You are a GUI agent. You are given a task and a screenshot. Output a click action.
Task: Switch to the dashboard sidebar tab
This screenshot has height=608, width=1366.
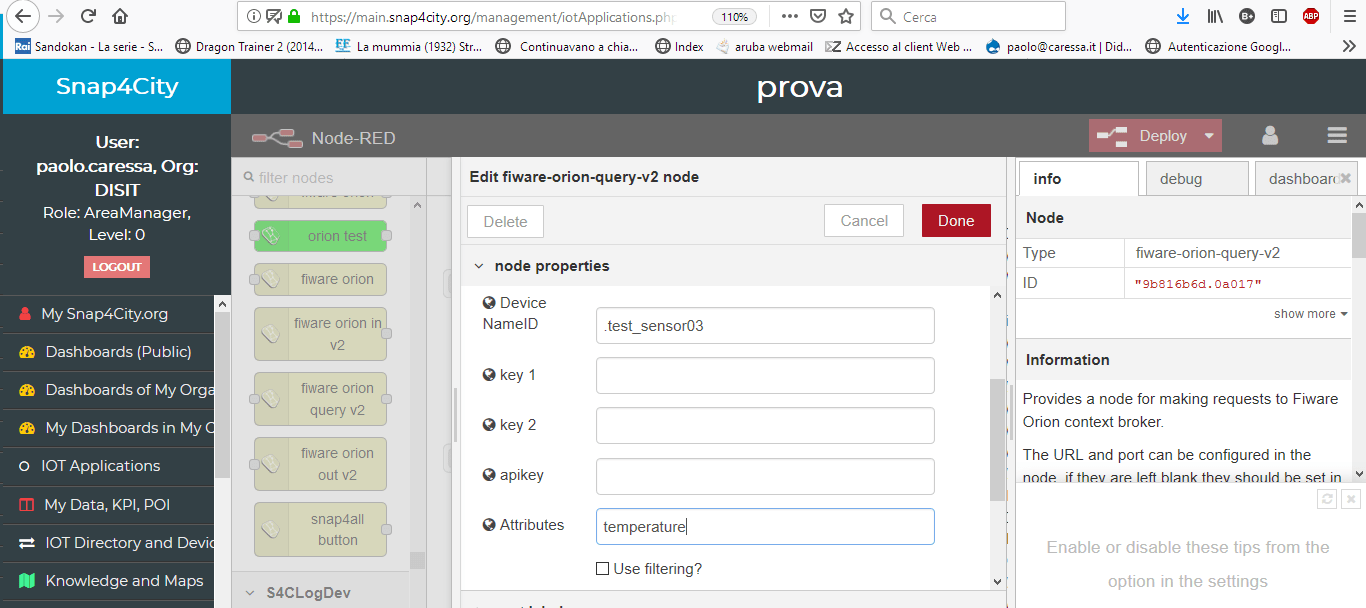coord(1300,178)
